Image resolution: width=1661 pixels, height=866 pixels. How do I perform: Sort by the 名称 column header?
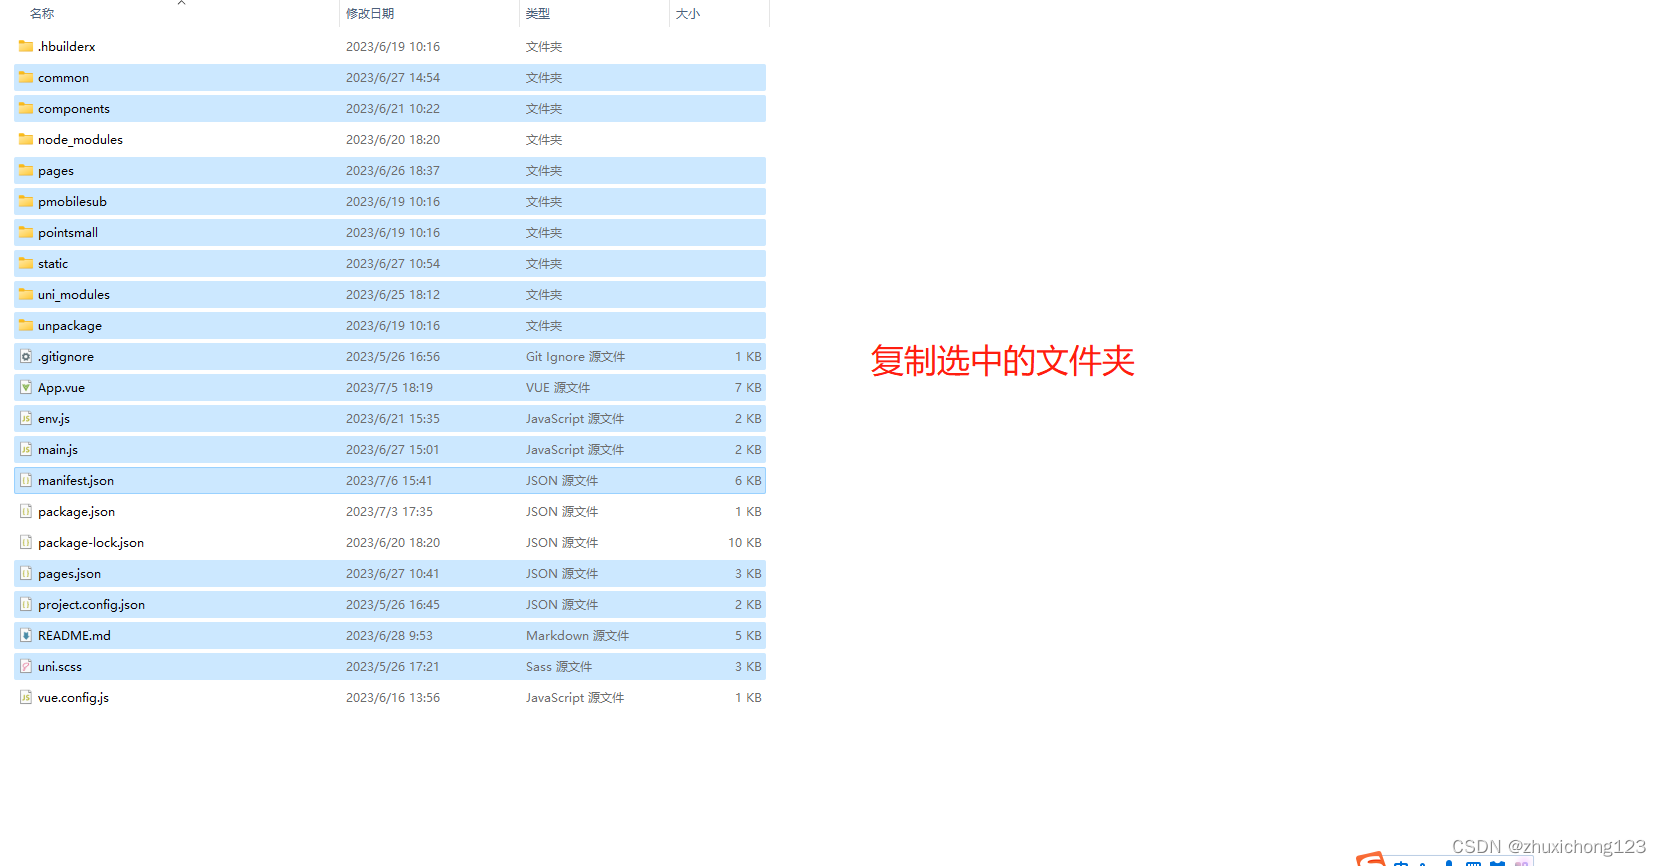coord(42,13)
